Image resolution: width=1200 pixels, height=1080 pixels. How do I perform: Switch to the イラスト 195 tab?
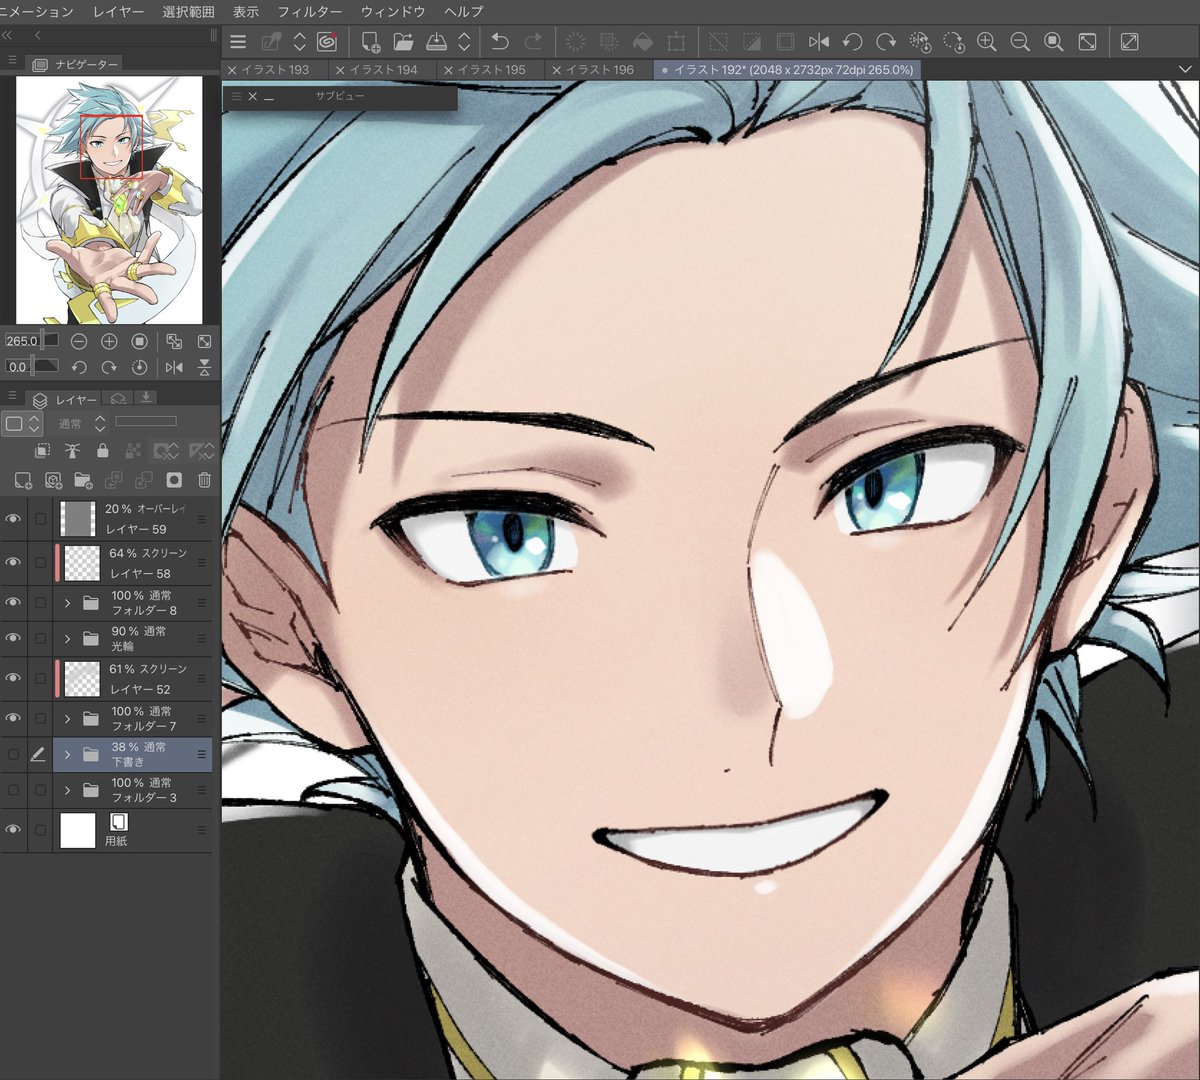point(492,70)
